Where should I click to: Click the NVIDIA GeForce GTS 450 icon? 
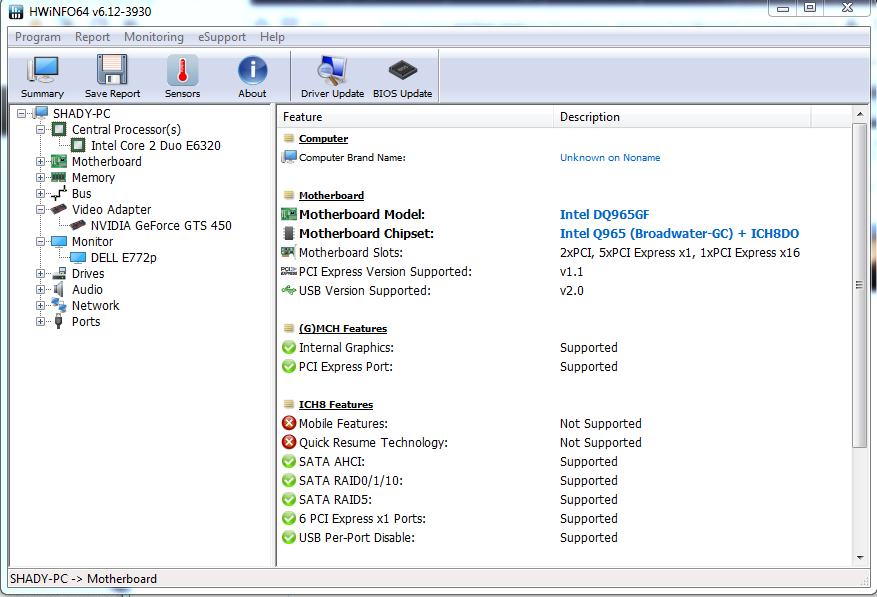(x=78, y=225)
